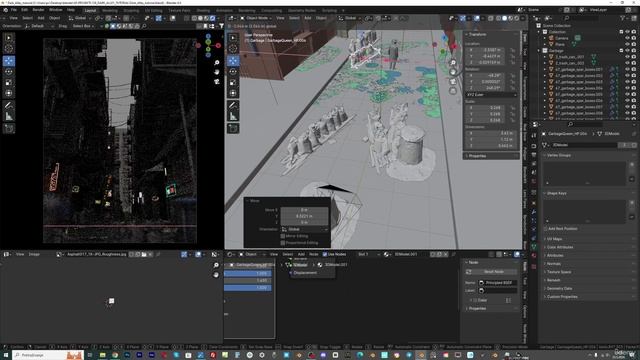Select the Move tool in left viewport toolbar
This screenshot has height=360, width=640.
click(9, 61)
